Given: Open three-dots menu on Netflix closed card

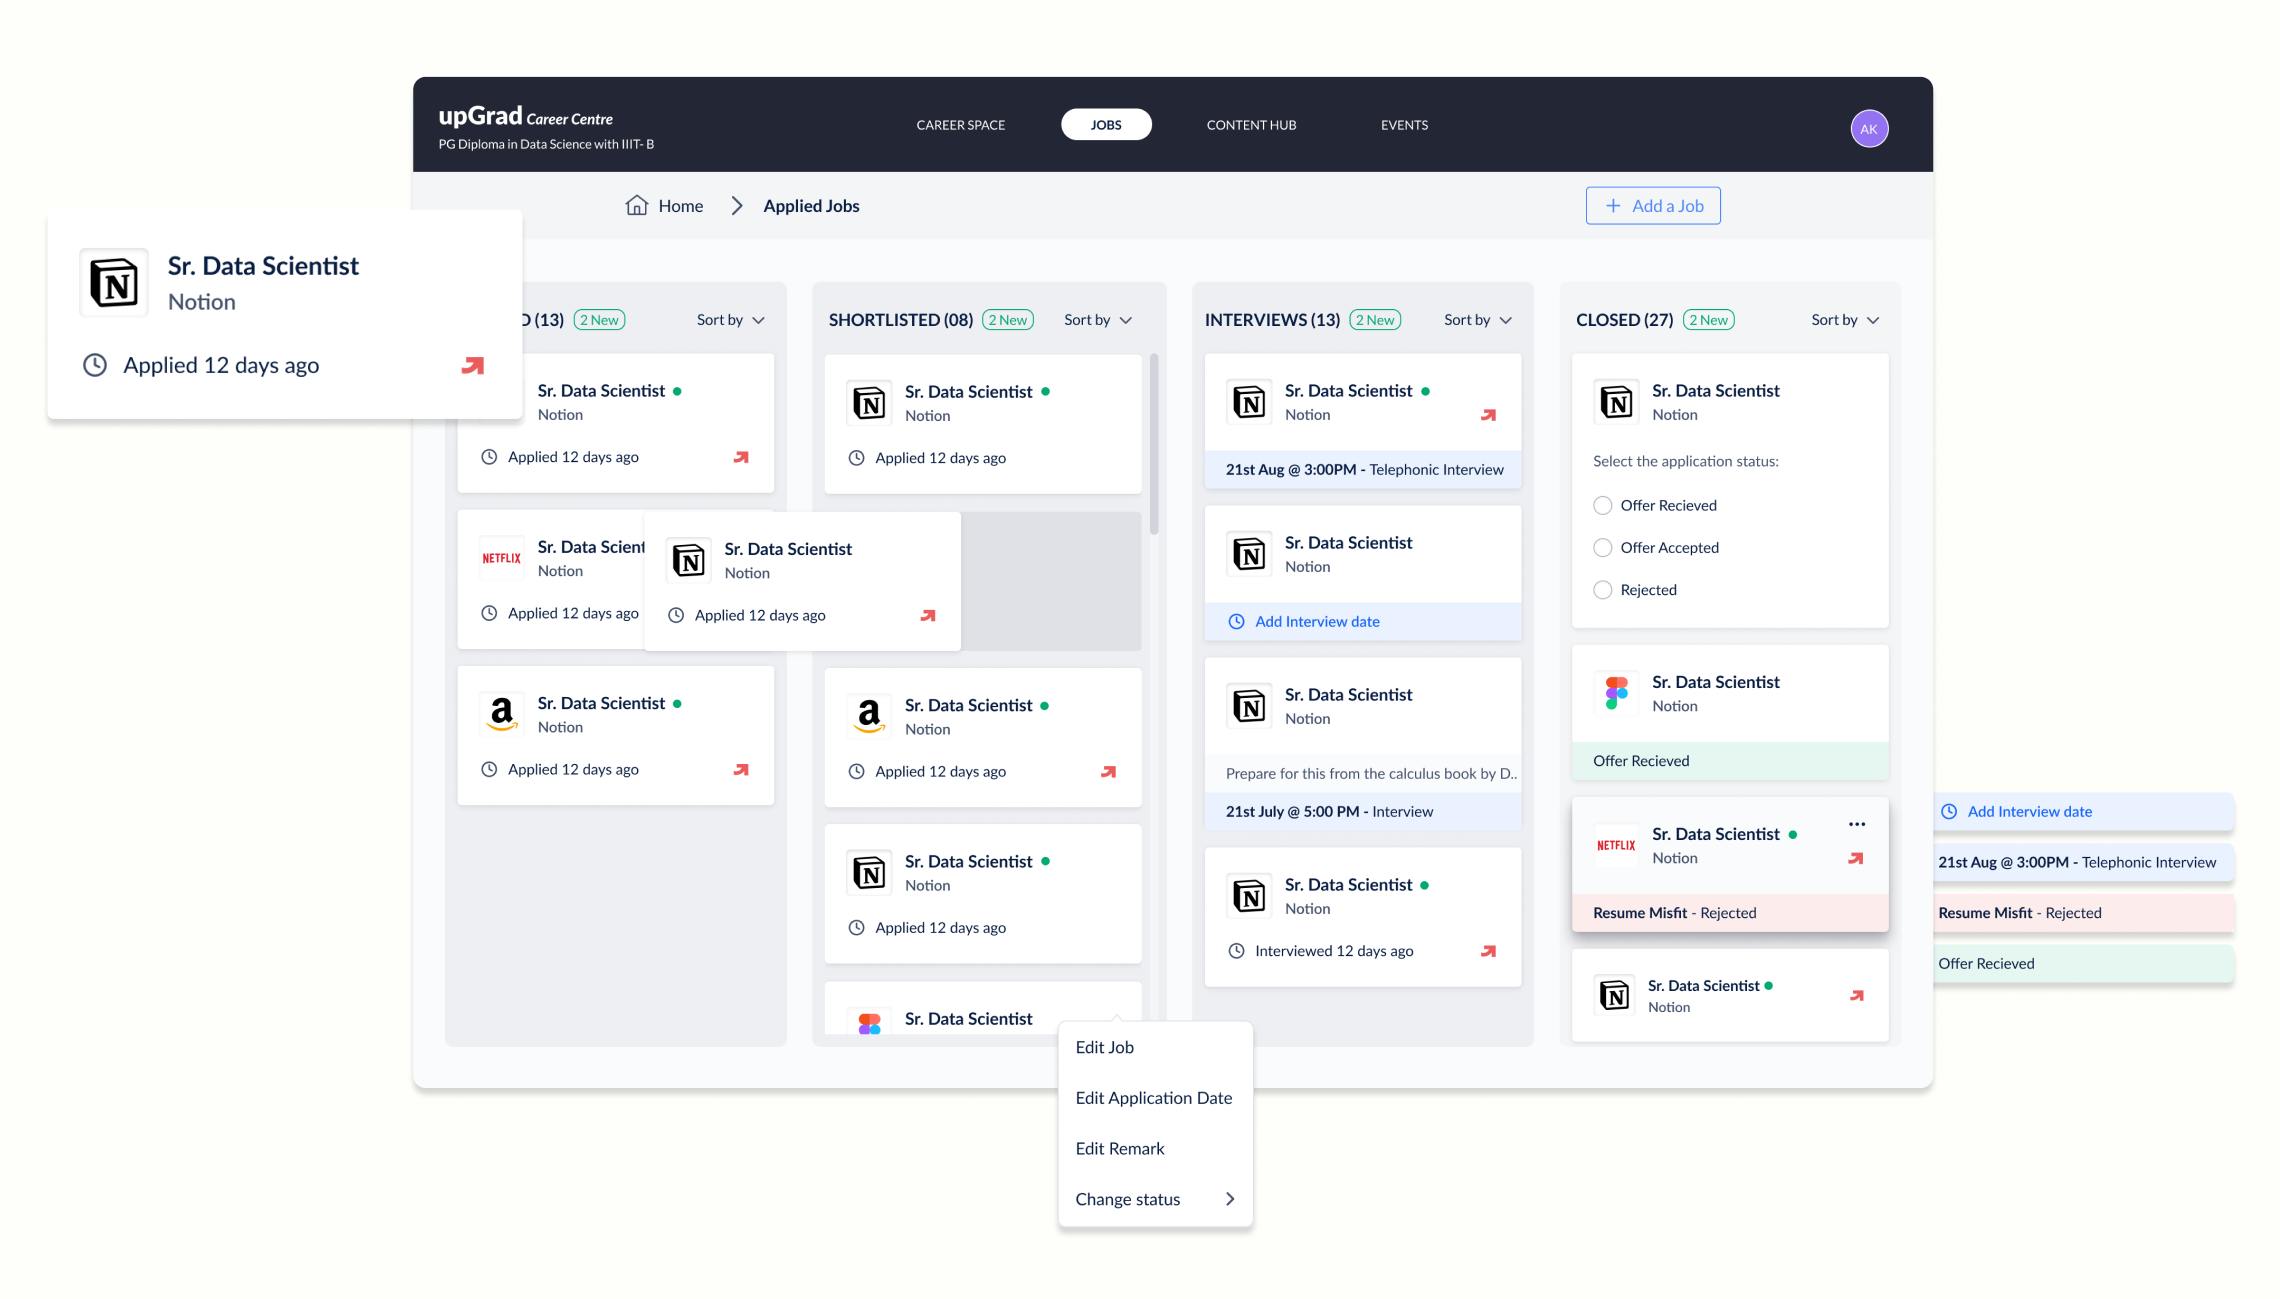Looking at the screenshot, I should (1856, 824).
